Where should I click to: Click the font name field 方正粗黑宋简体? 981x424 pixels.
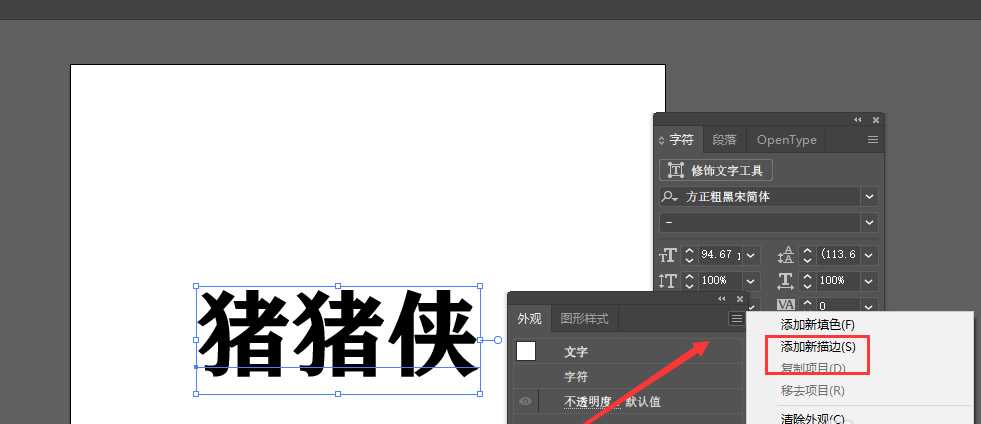pos(760,197)
